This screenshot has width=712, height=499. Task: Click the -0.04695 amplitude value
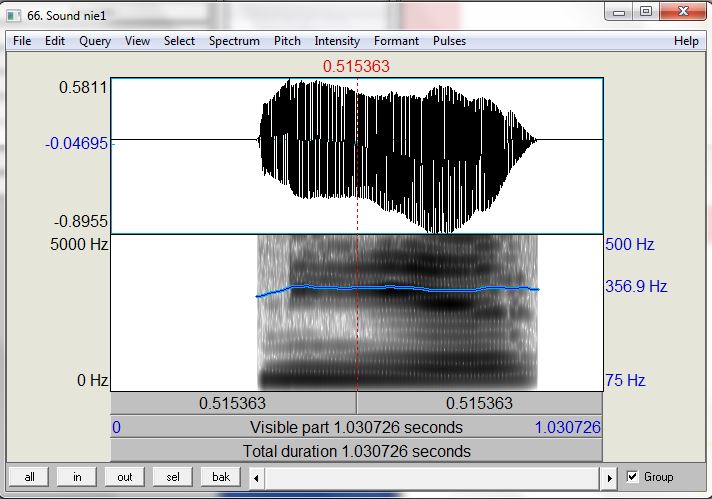(77, 143)
